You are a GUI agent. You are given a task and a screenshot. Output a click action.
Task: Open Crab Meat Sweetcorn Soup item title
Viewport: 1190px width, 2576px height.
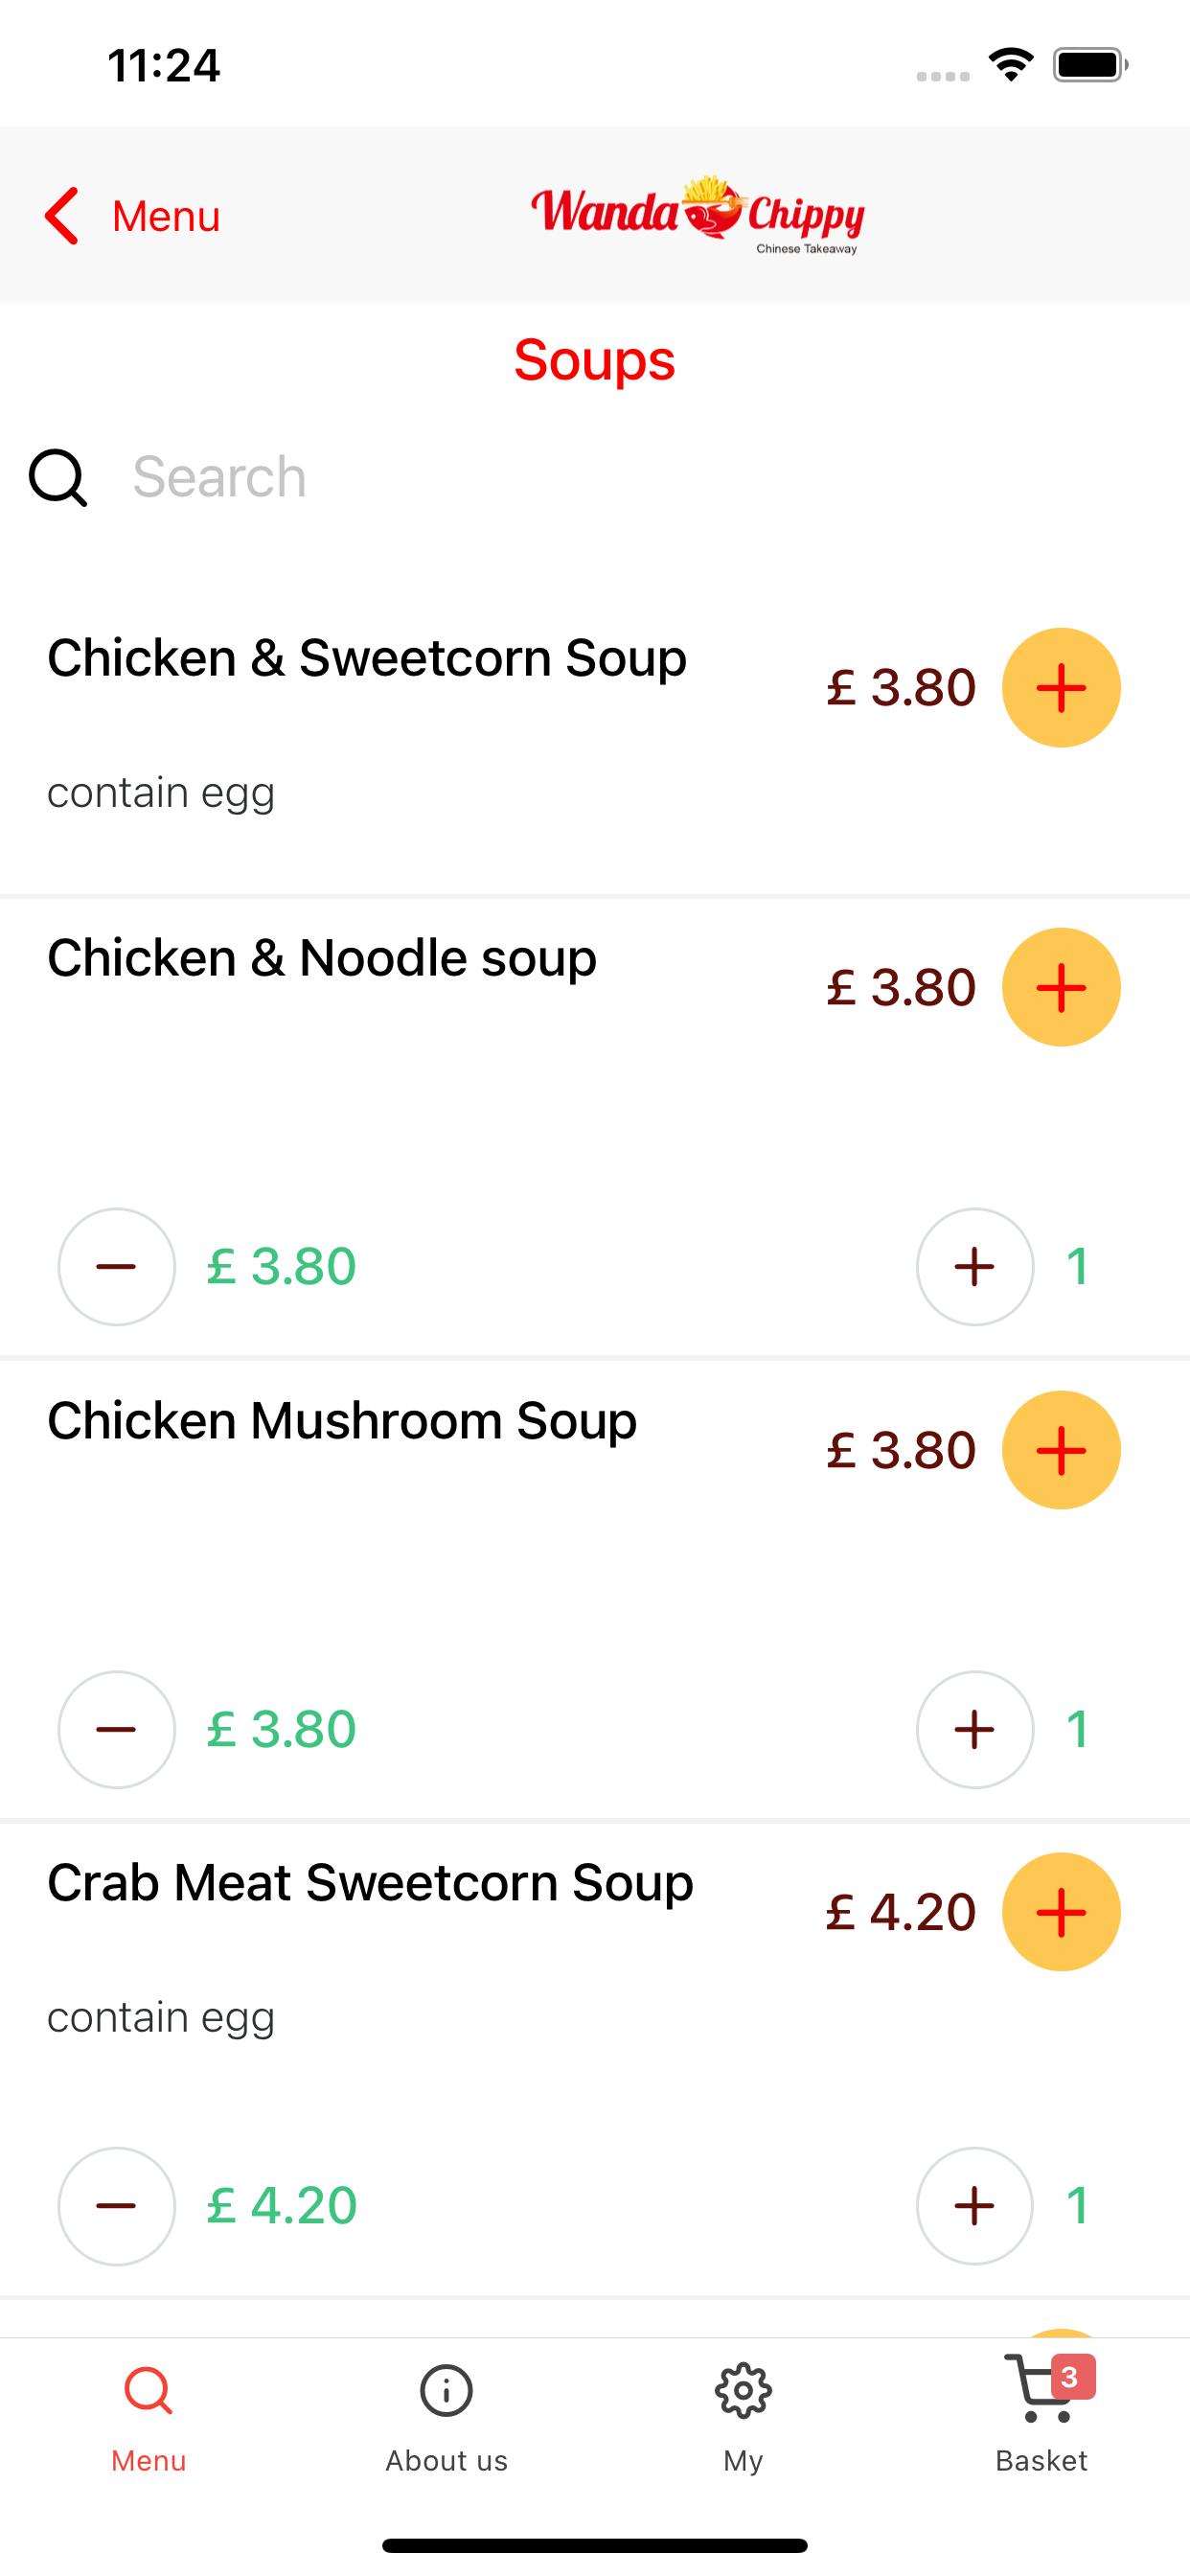tap(370, 1883)
